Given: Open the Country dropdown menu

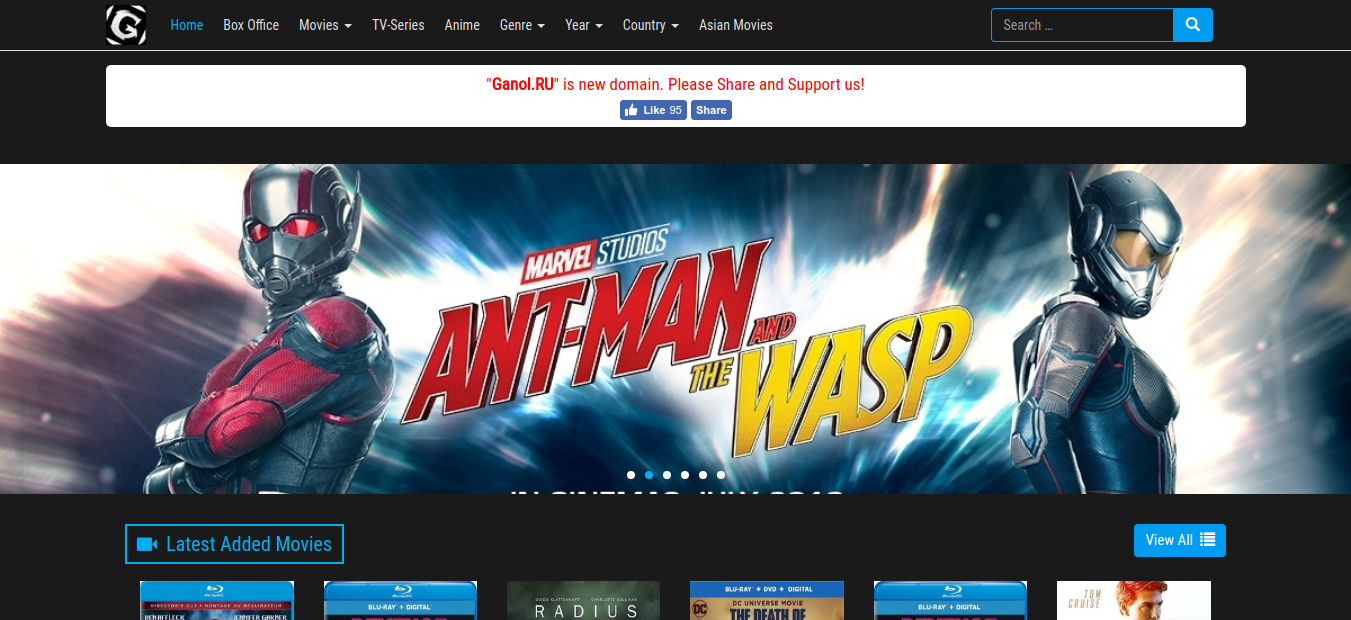Looking at the screenshot, I should pyautogui.click(x=650, y=25).
